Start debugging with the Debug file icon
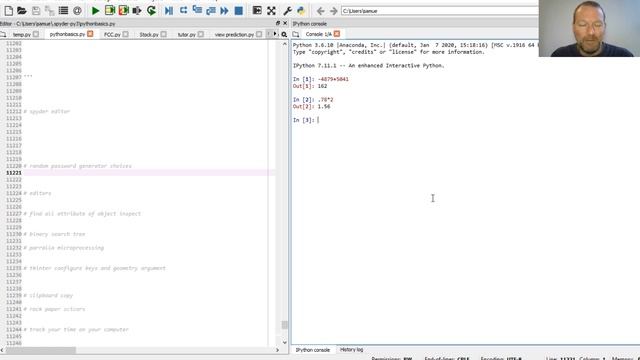Image resolution: width=640 pixels, height=360 pixels. tap(169, 11)
